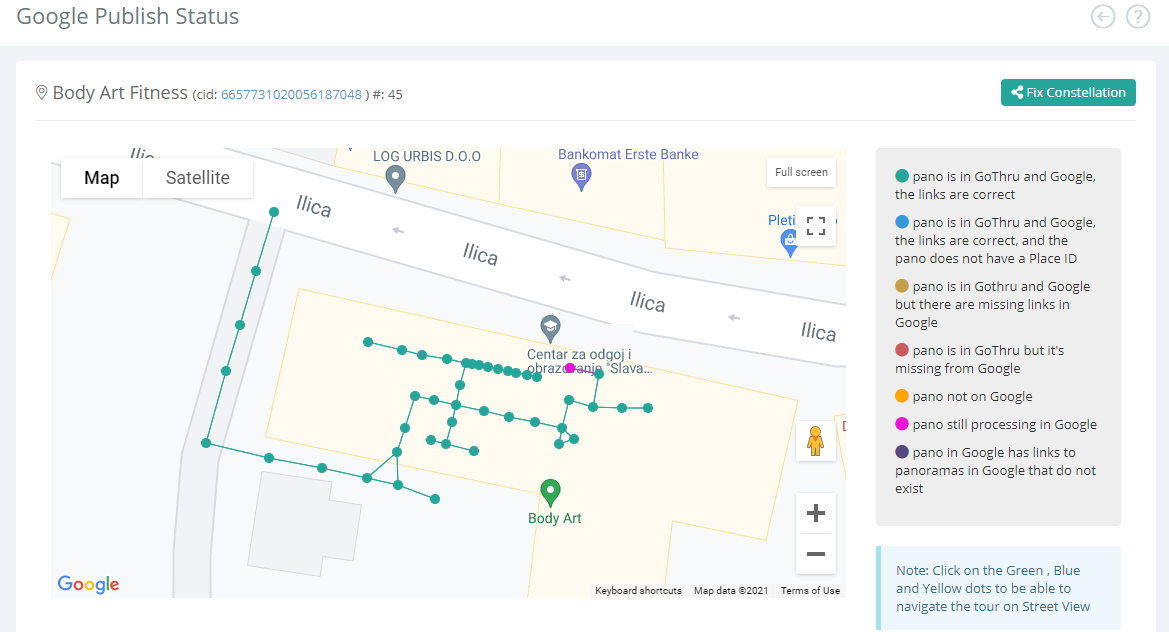This screenshot has width=1169, height=632.
Task: Select the magenta processing pano dot
Action: pyautogui.click(x=570, y=367)
